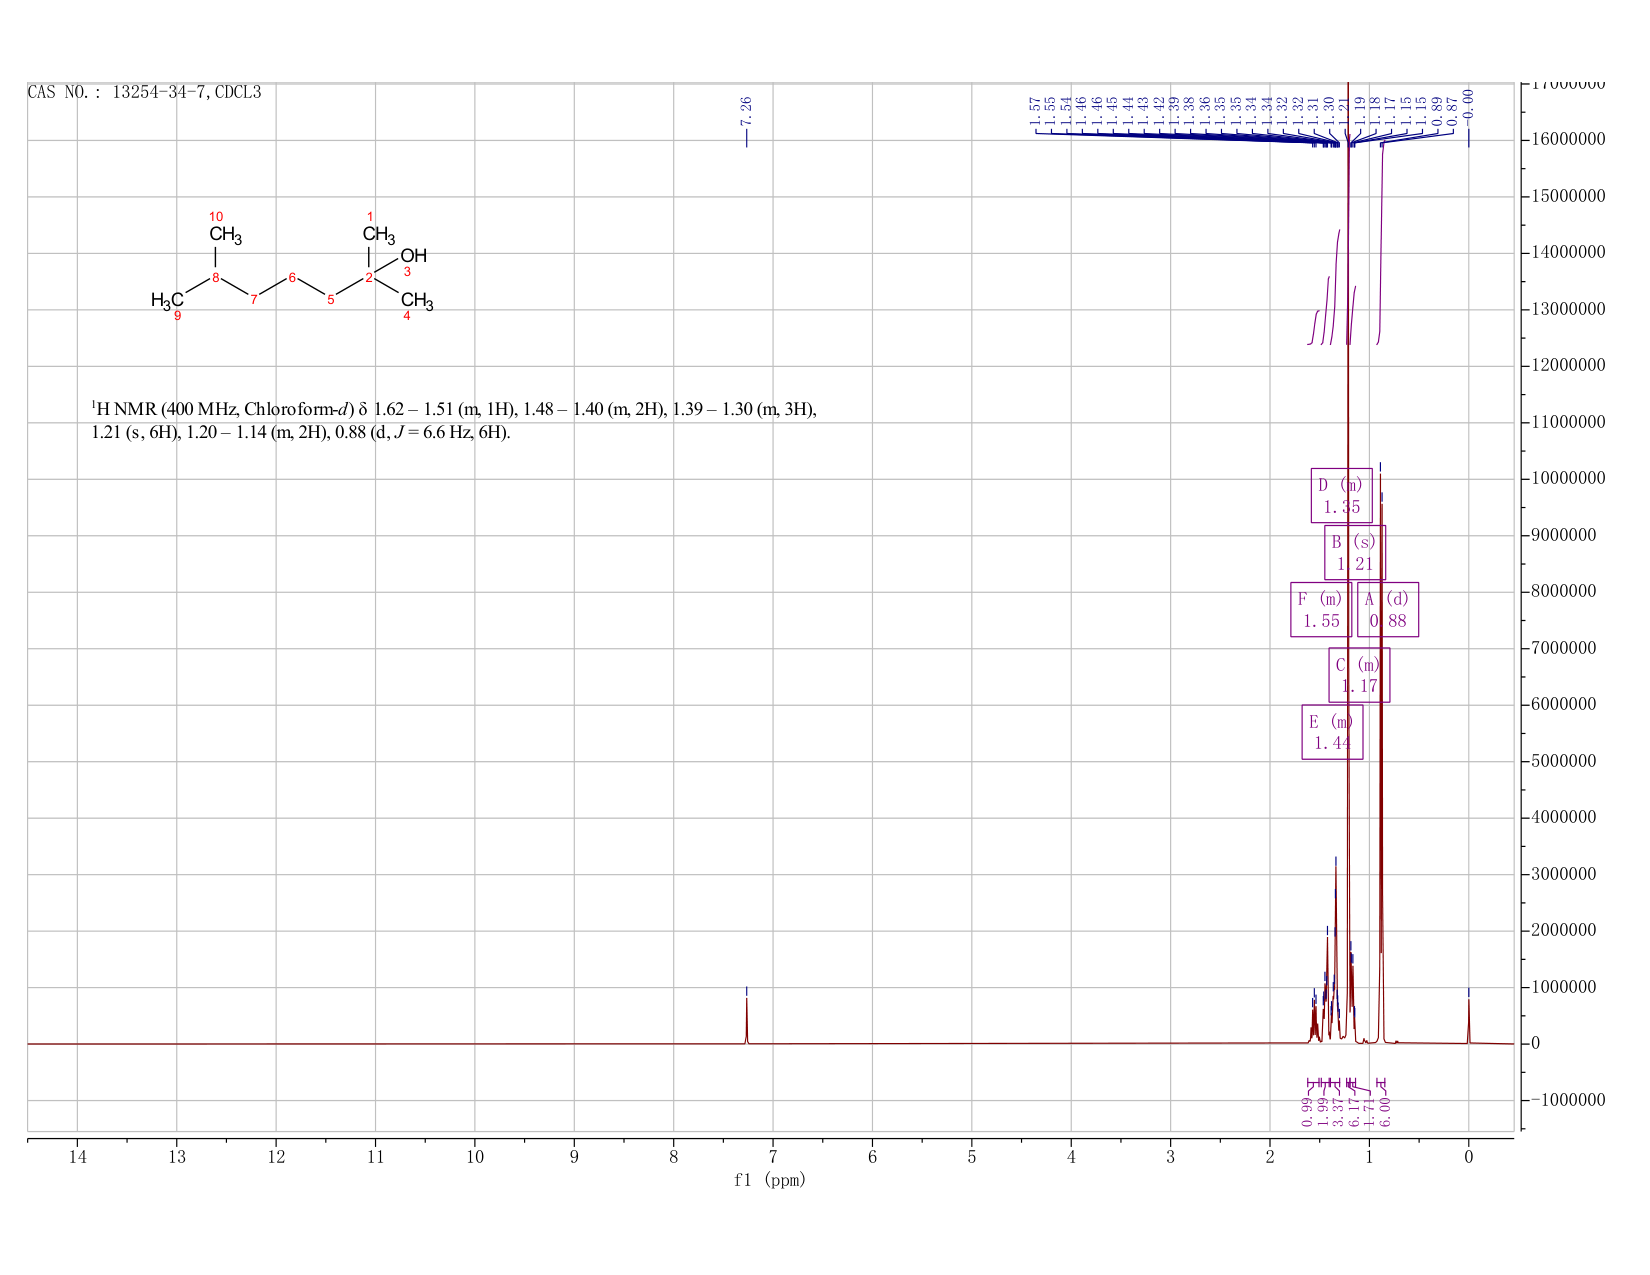
Task: Click the CAS NO. 13254-34-7 header text
Action: point(144,92)
